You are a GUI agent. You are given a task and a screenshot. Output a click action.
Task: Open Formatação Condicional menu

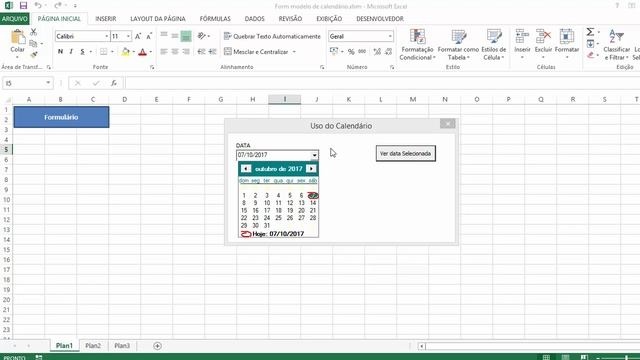[x=417, y=44]
